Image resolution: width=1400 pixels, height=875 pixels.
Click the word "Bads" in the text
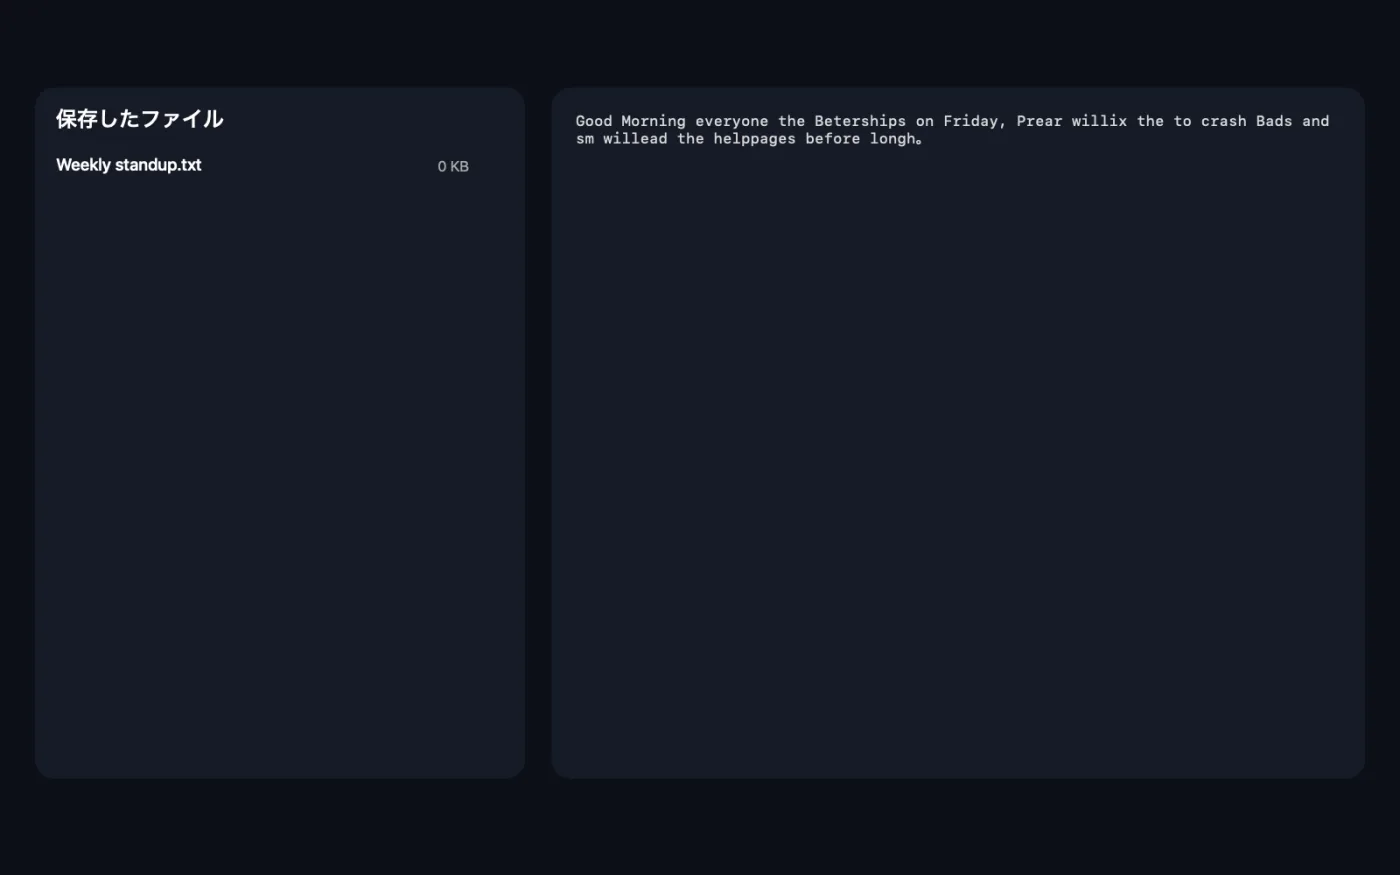1274,121
